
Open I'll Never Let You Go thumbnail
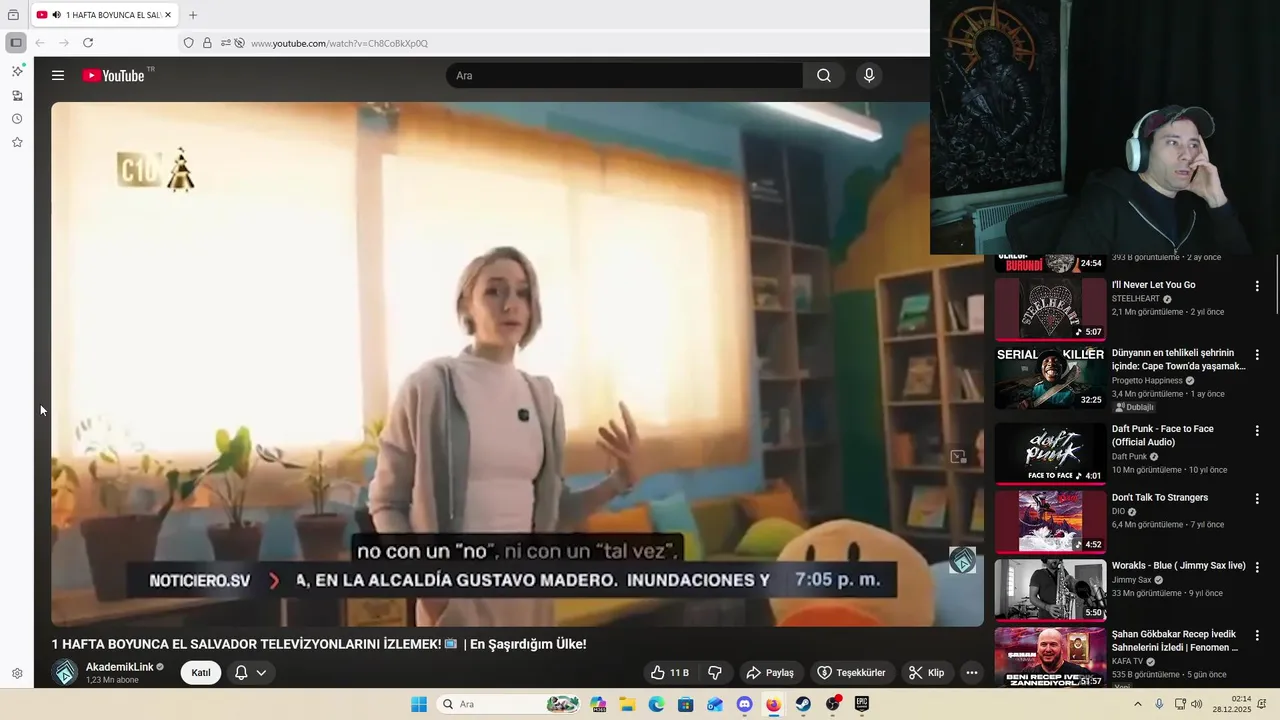(1050, 309)
